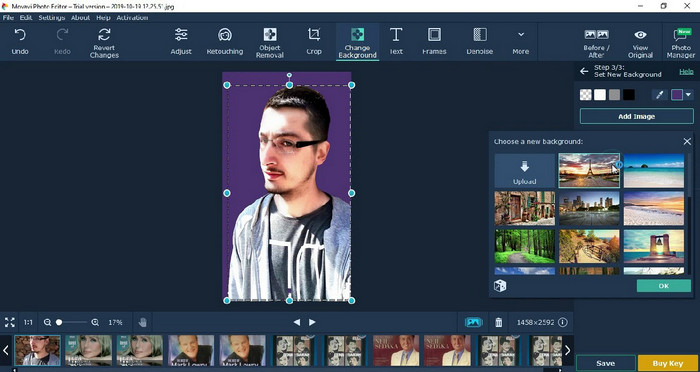Click the Redo tool
Image resolution: width=700 pixels, height=372 pixels.
(x=62, y=42)
